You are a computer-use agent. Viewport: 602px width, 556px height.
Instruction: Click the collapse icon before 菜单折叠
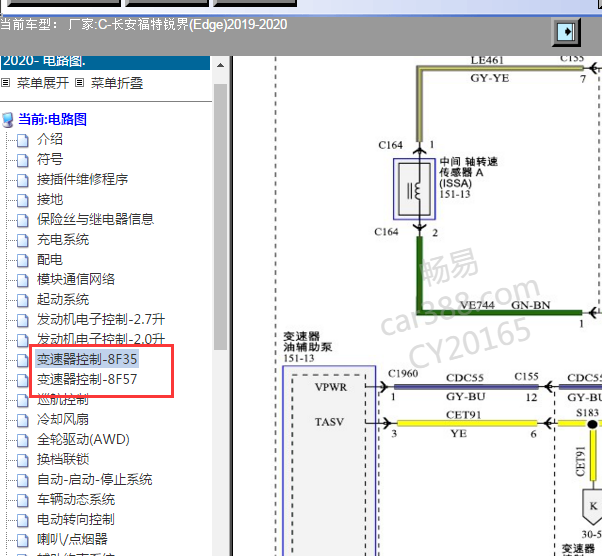(x=79, y=83)
